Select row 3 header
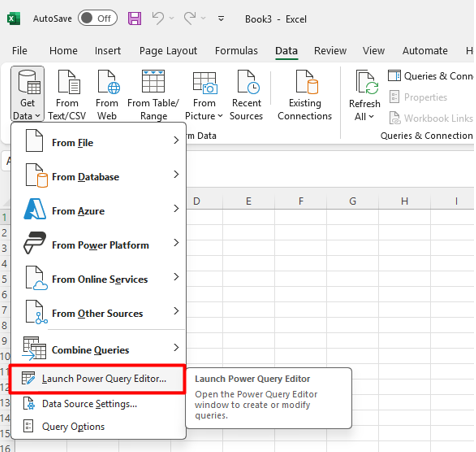476x452 pixels. coord(5,248)
